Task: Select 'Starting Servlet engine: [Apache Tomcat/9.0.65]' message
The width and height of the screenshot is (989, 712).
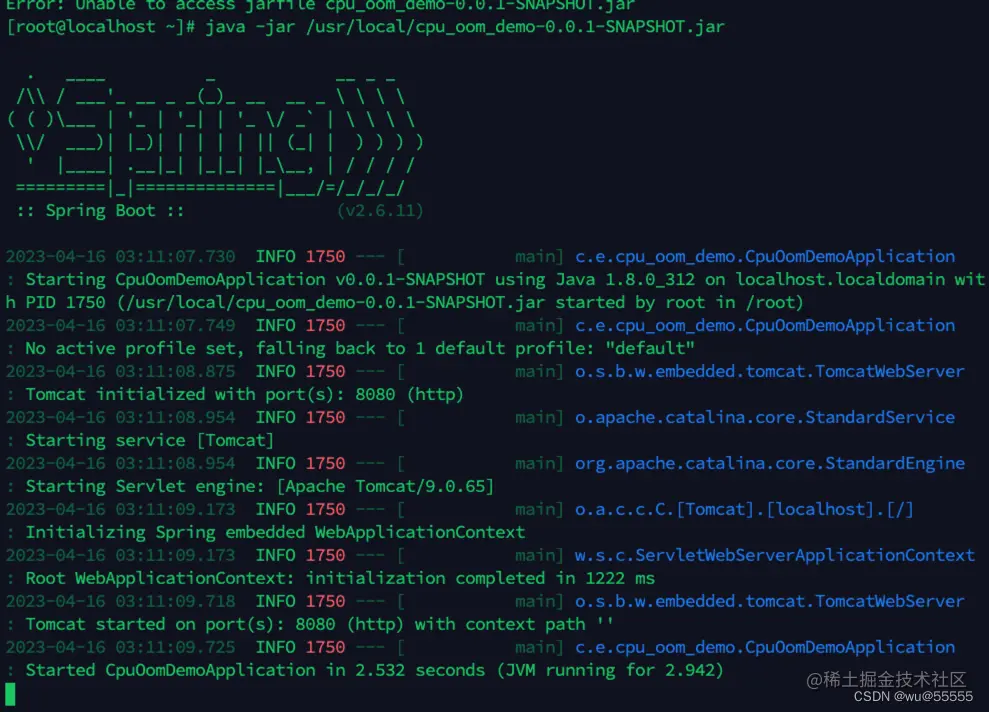Action: point(260,486)
